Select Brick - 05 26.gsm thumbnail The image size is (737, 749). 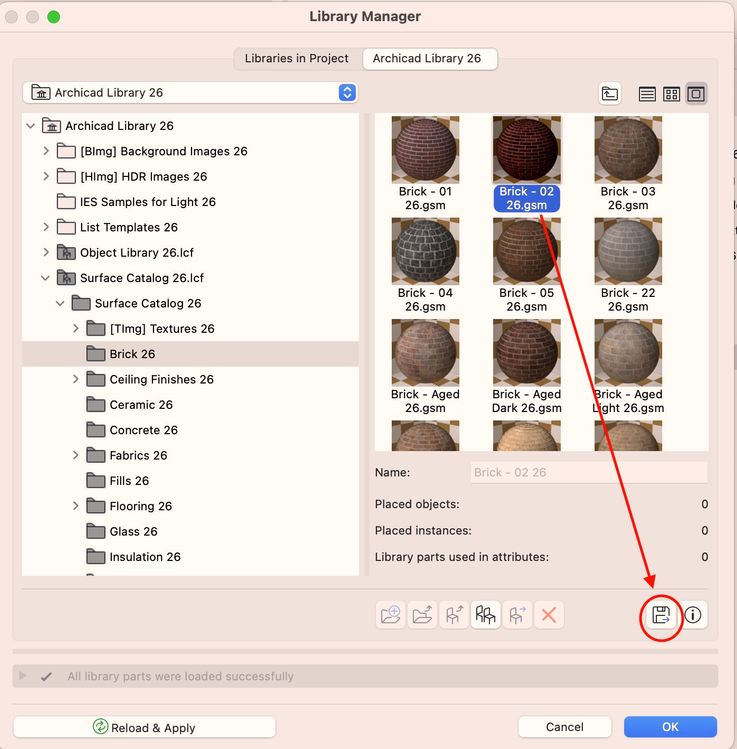click(526, 251)
